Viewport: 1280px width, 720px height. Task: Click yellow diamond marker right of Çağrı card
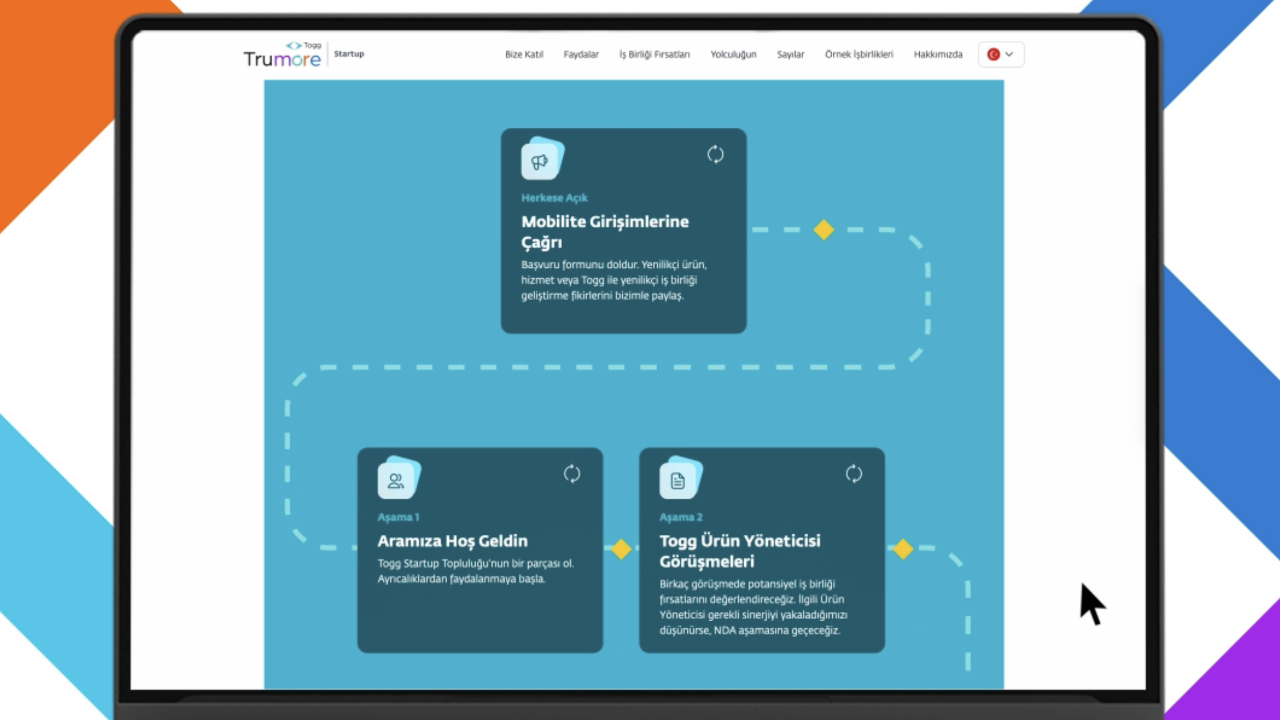point(823,230)
